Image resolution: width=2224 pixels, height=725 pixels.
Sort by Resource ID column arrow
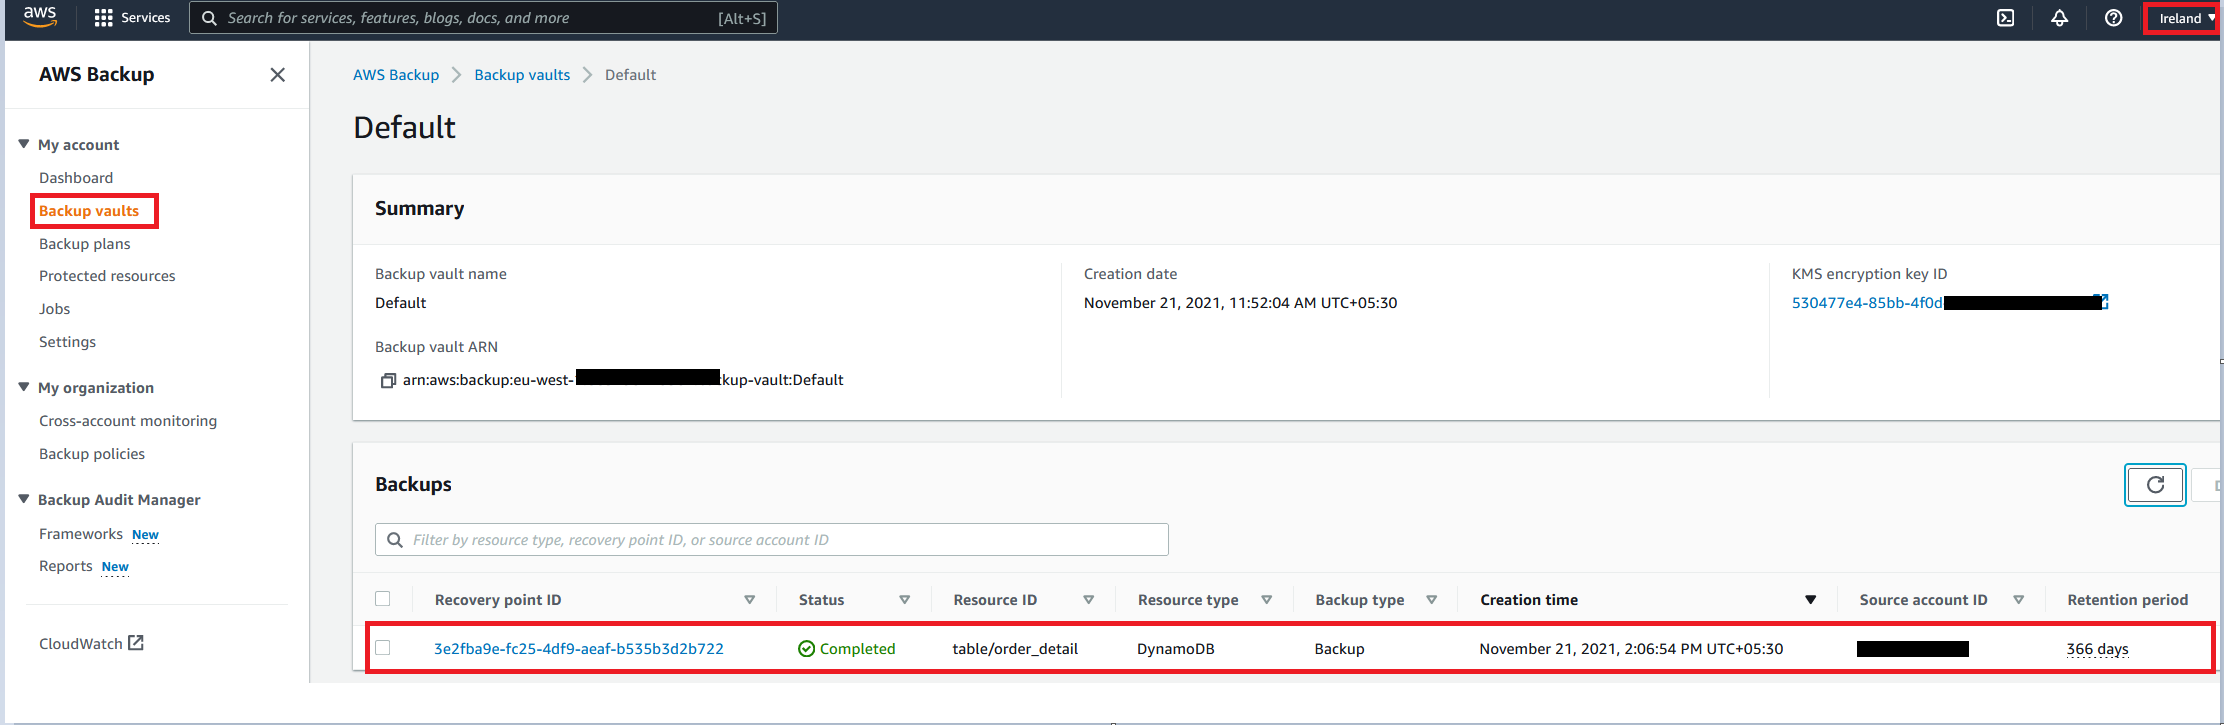tap(1088, 600)
